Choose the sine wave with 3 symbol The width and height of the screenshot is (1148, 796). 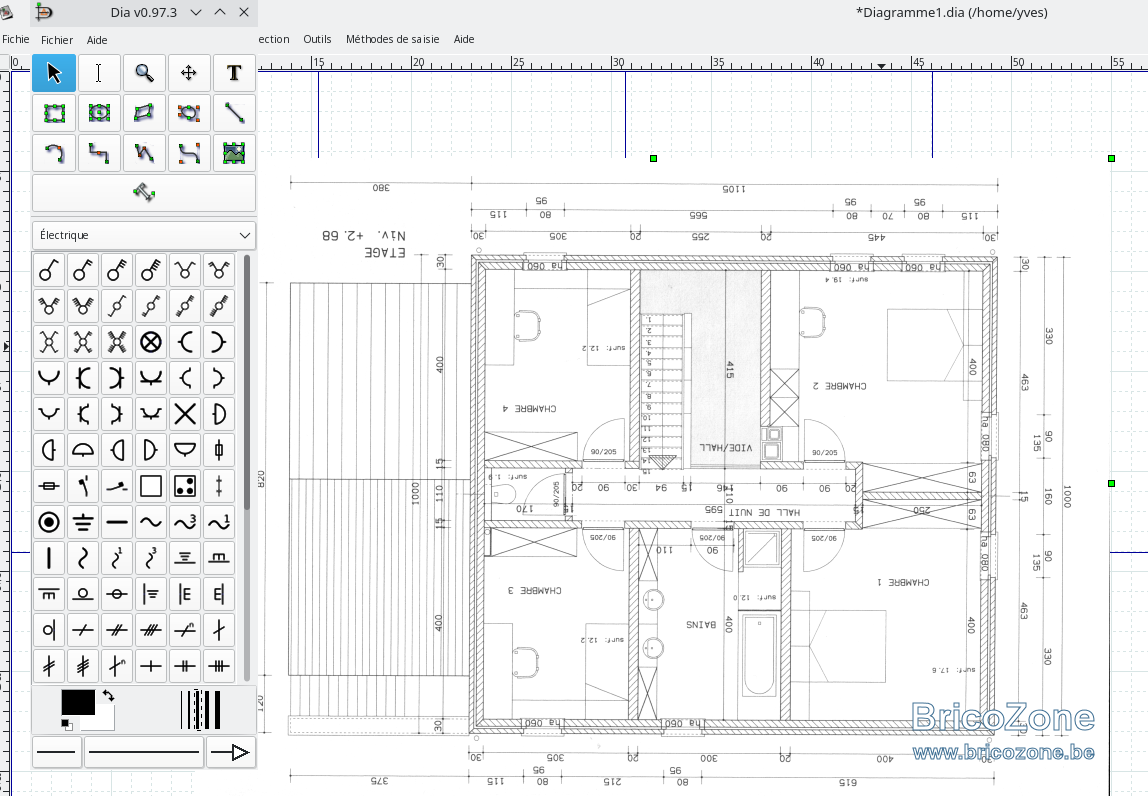click(184, 521)
